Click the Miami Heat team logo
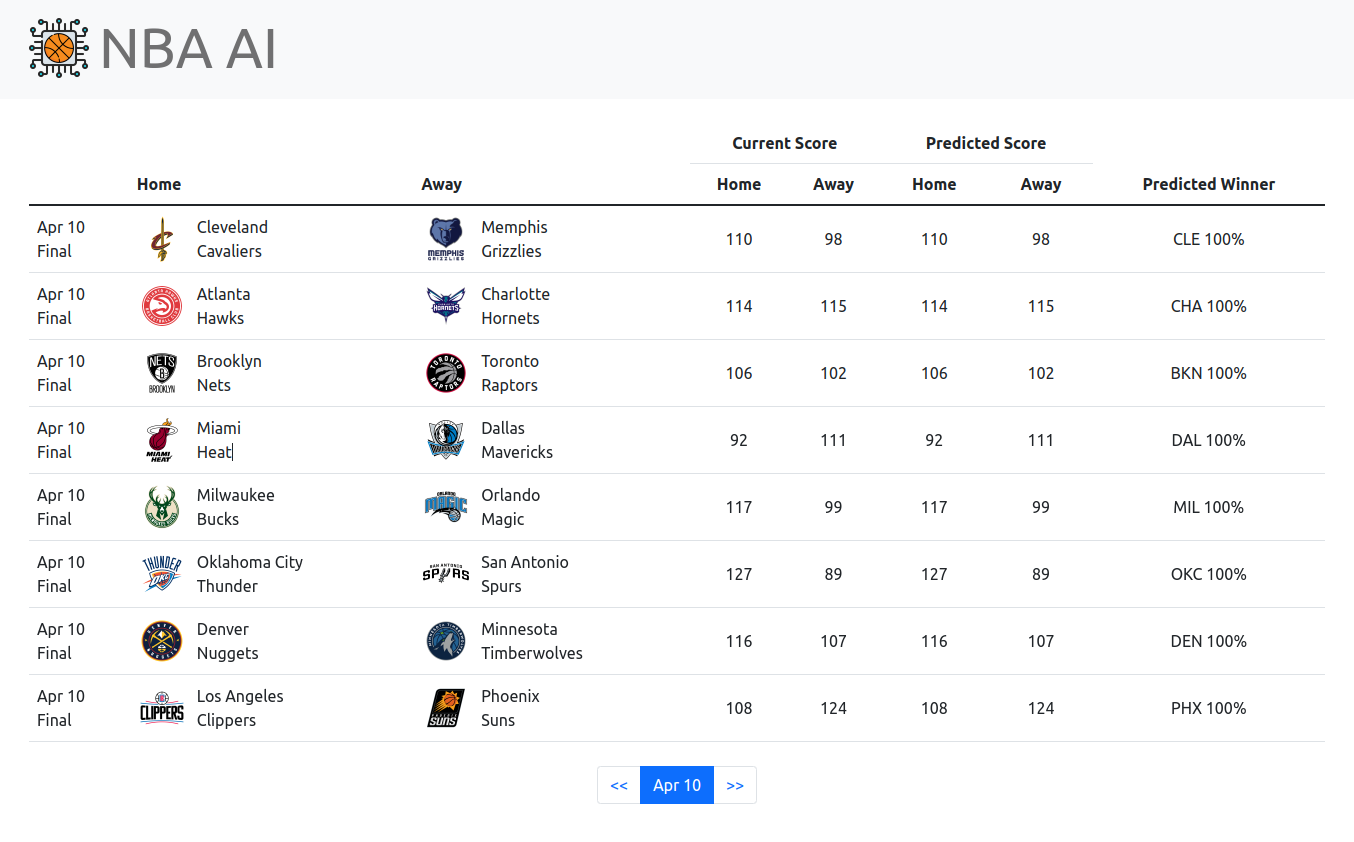This screenshot has width=1354, height=842. pos(161,440)
